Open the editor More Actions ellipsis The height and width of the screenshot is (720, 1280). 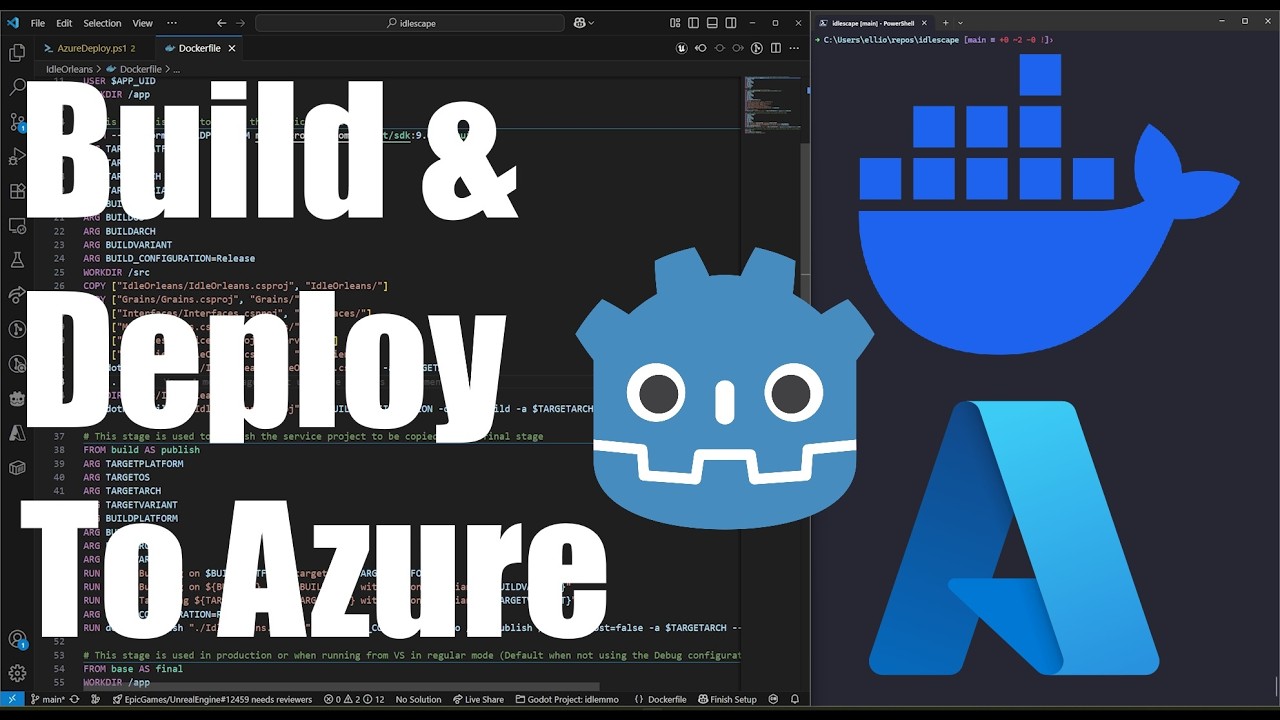click(794, 48)
